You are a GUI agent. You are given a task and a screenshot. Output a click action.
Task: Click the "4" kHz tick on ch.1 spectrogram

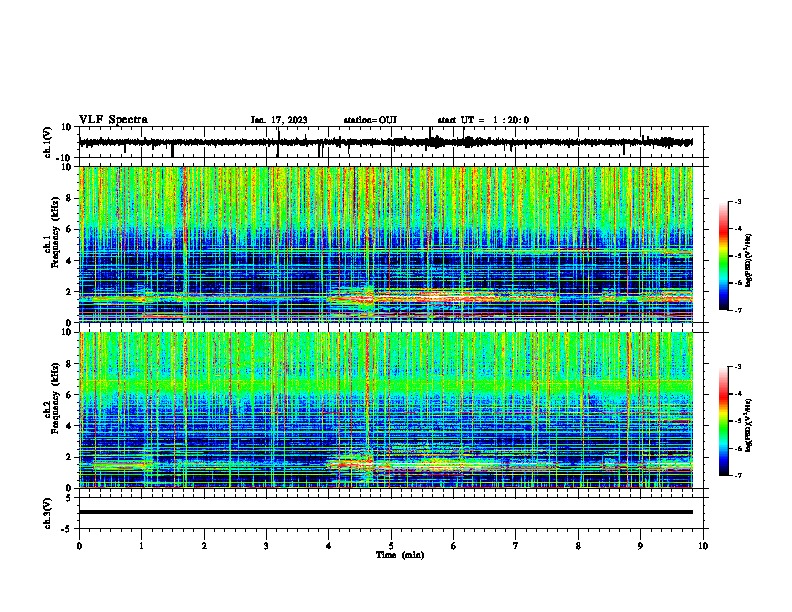coord(69,261)
